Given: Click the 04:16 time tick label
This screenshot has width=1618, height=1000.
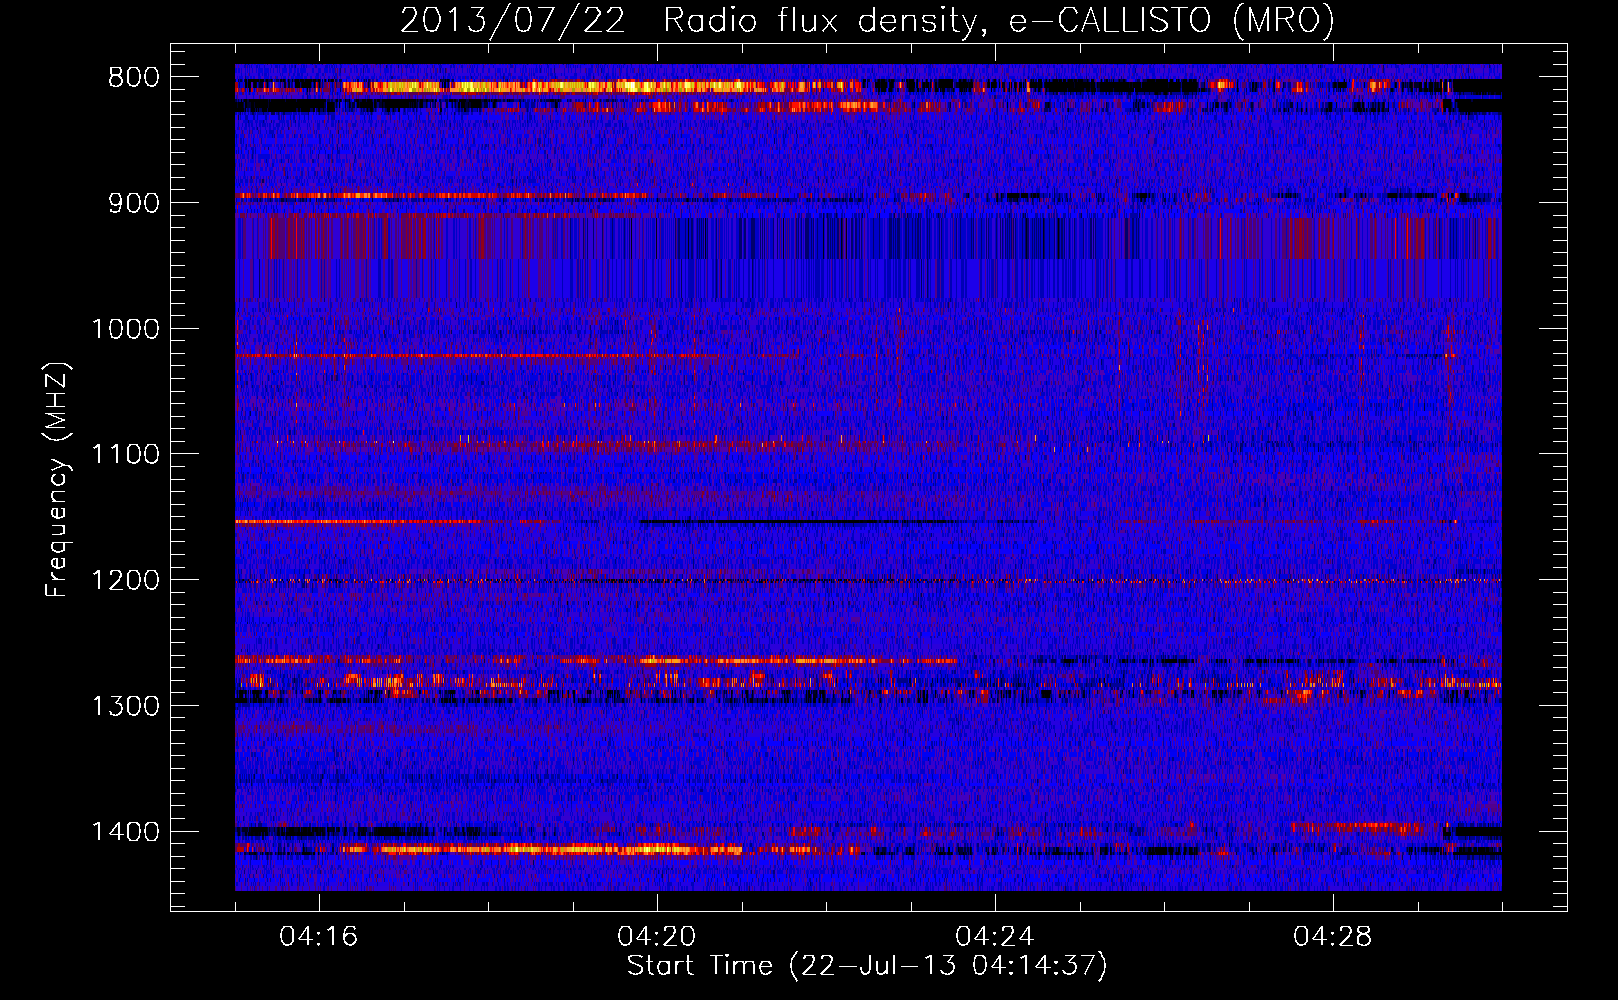Looking at the screenshot, I should click(x=319, y=937).
